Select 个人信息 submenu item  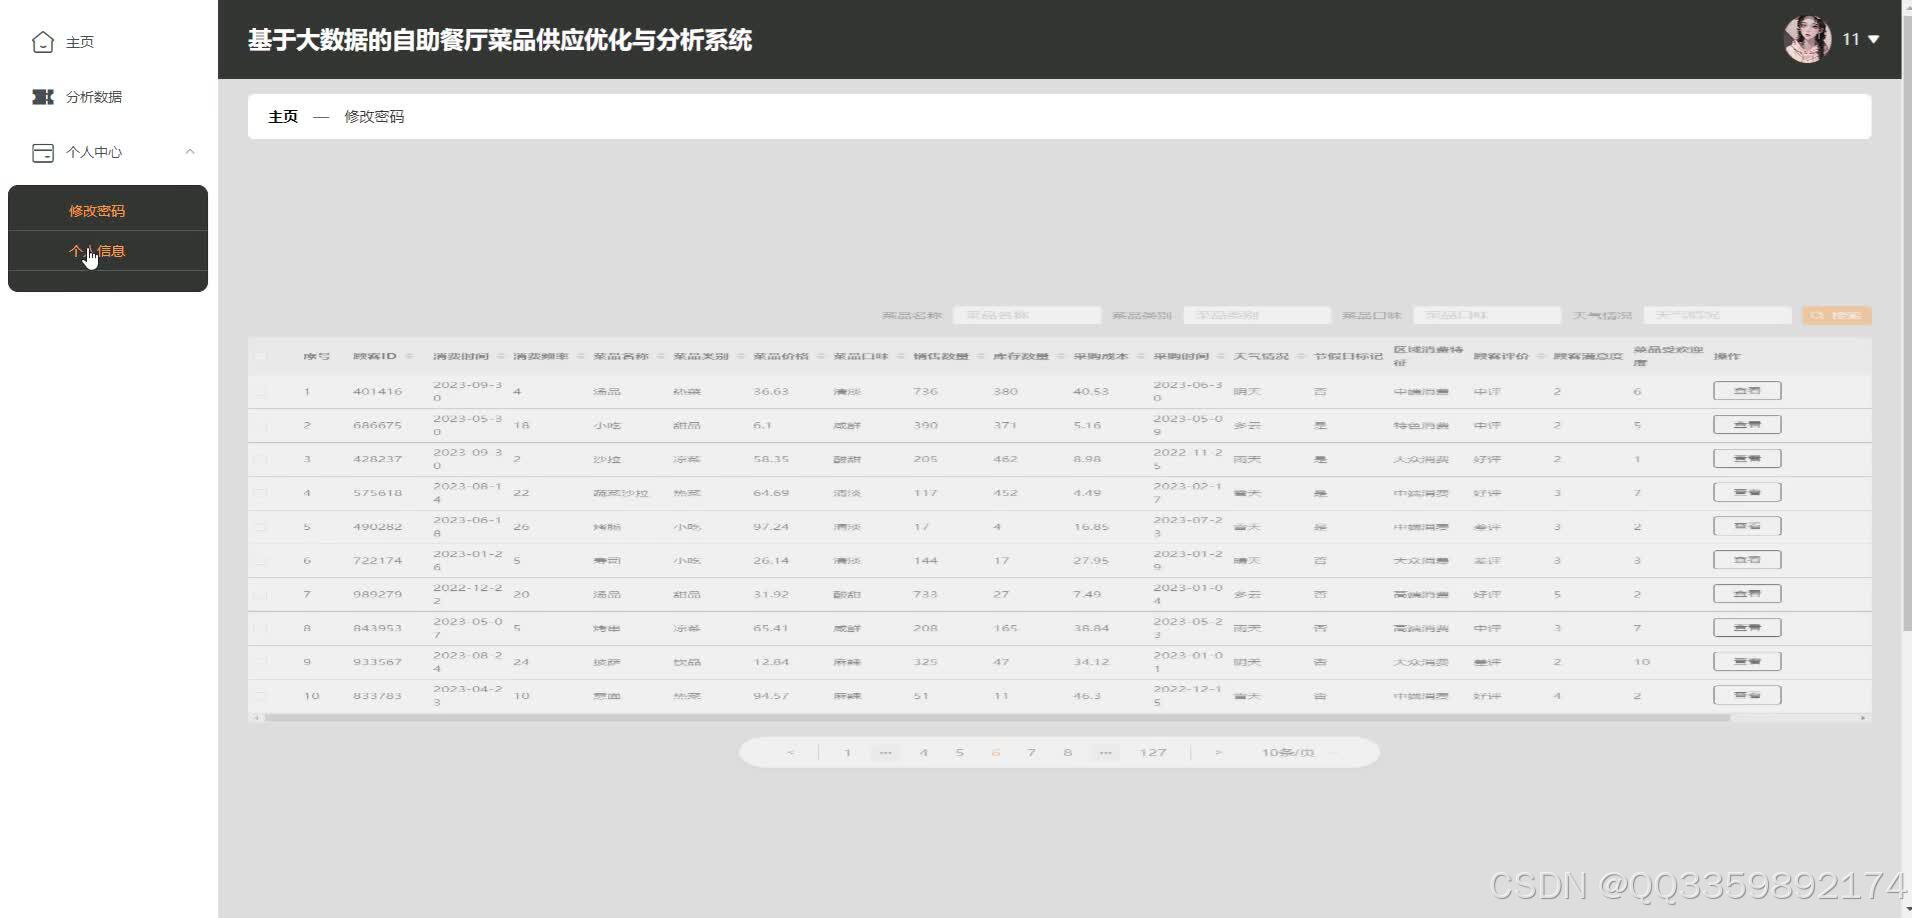click(97, 251)
